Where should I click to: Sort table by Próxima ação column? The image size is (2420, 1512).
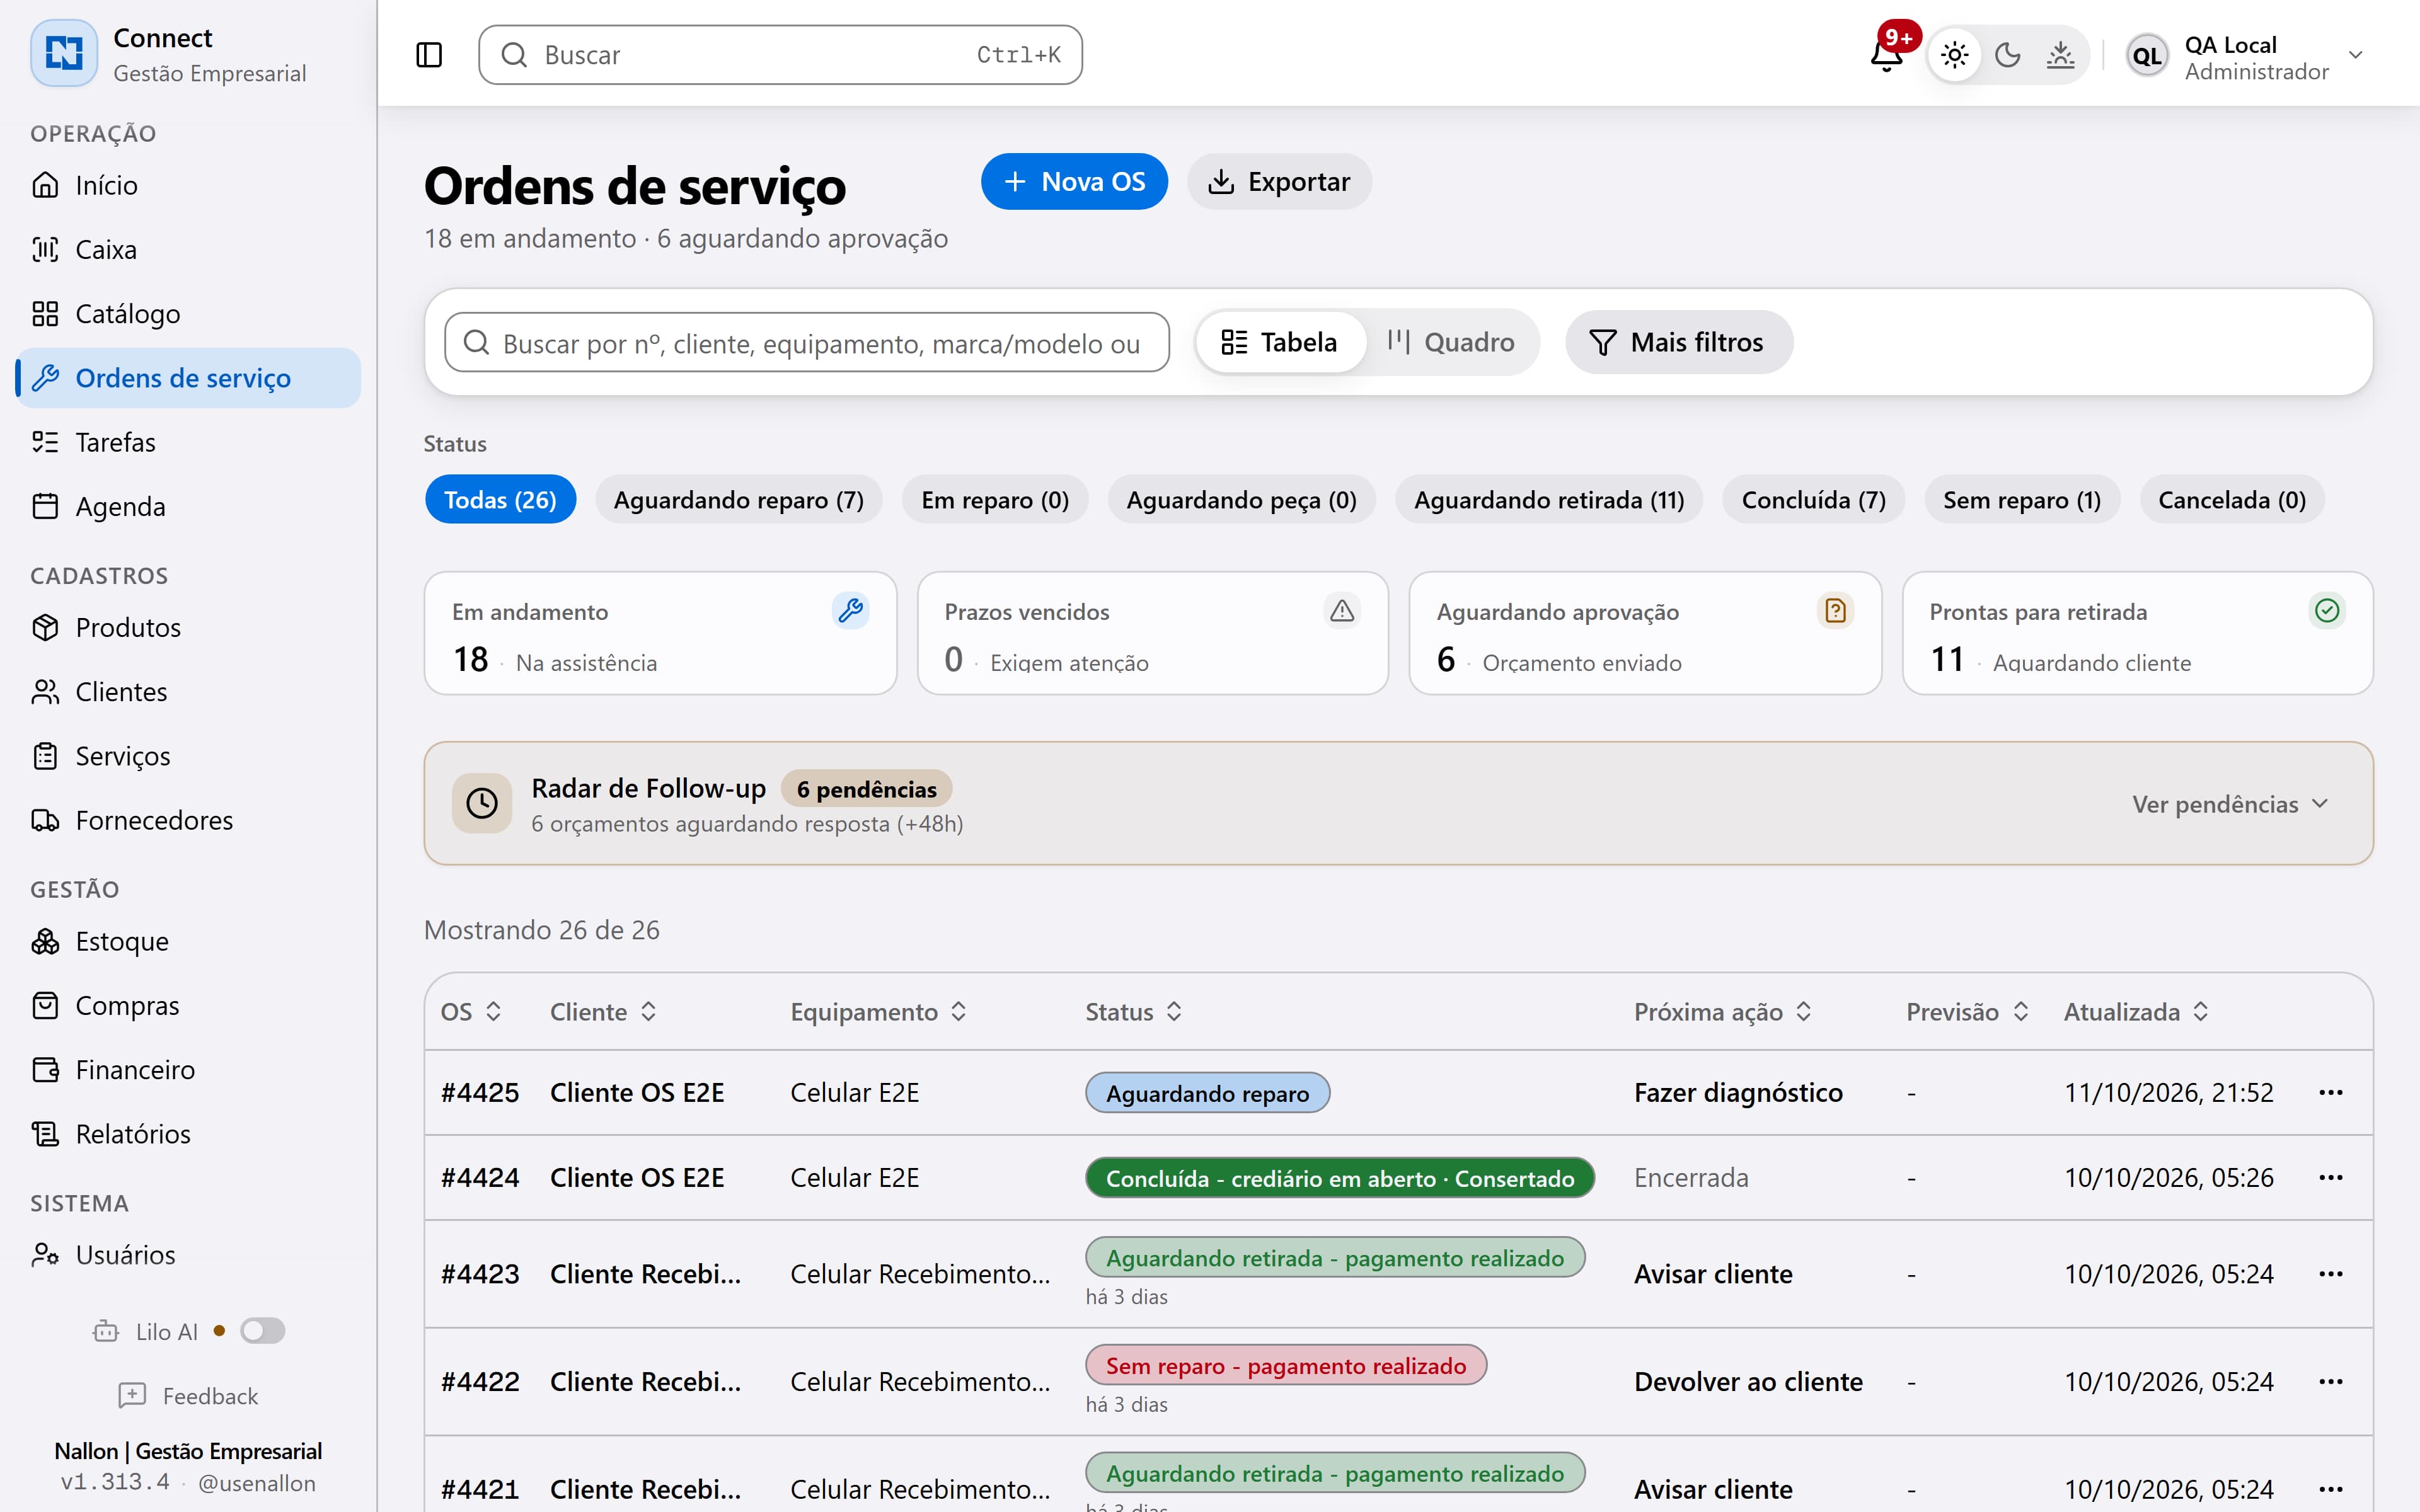[x=1723, y=1012]
